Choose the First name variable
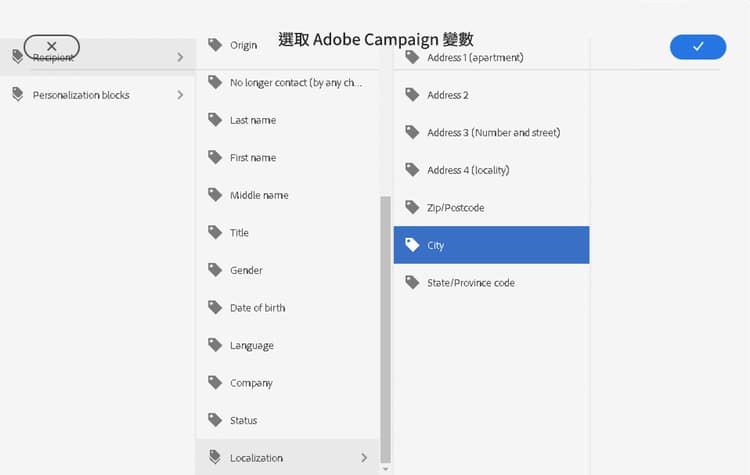Screen dimensions: 750x475 pos(288,157)
